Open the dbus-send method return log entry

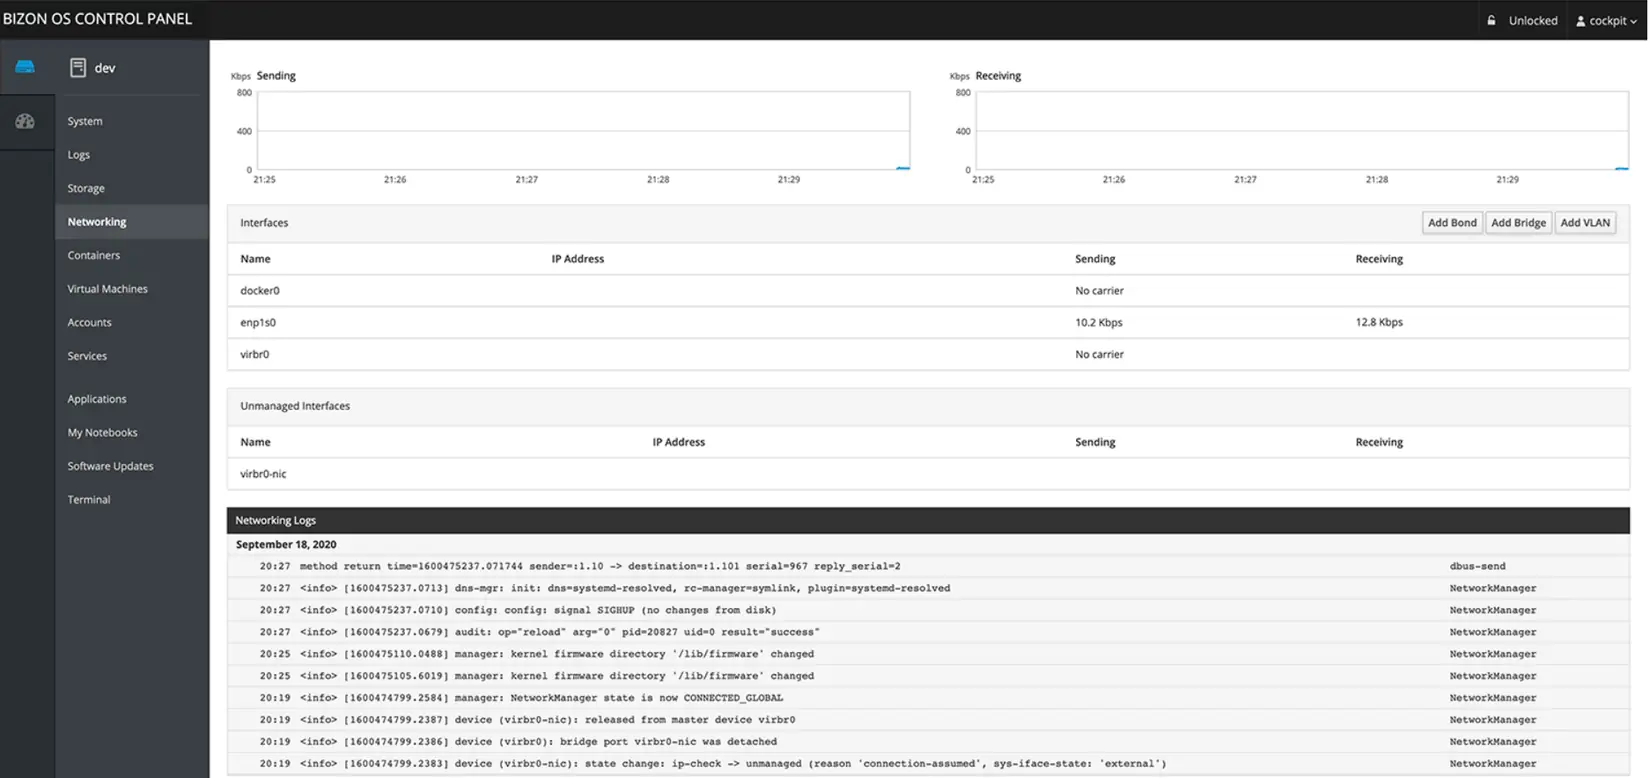coord(928,567)
